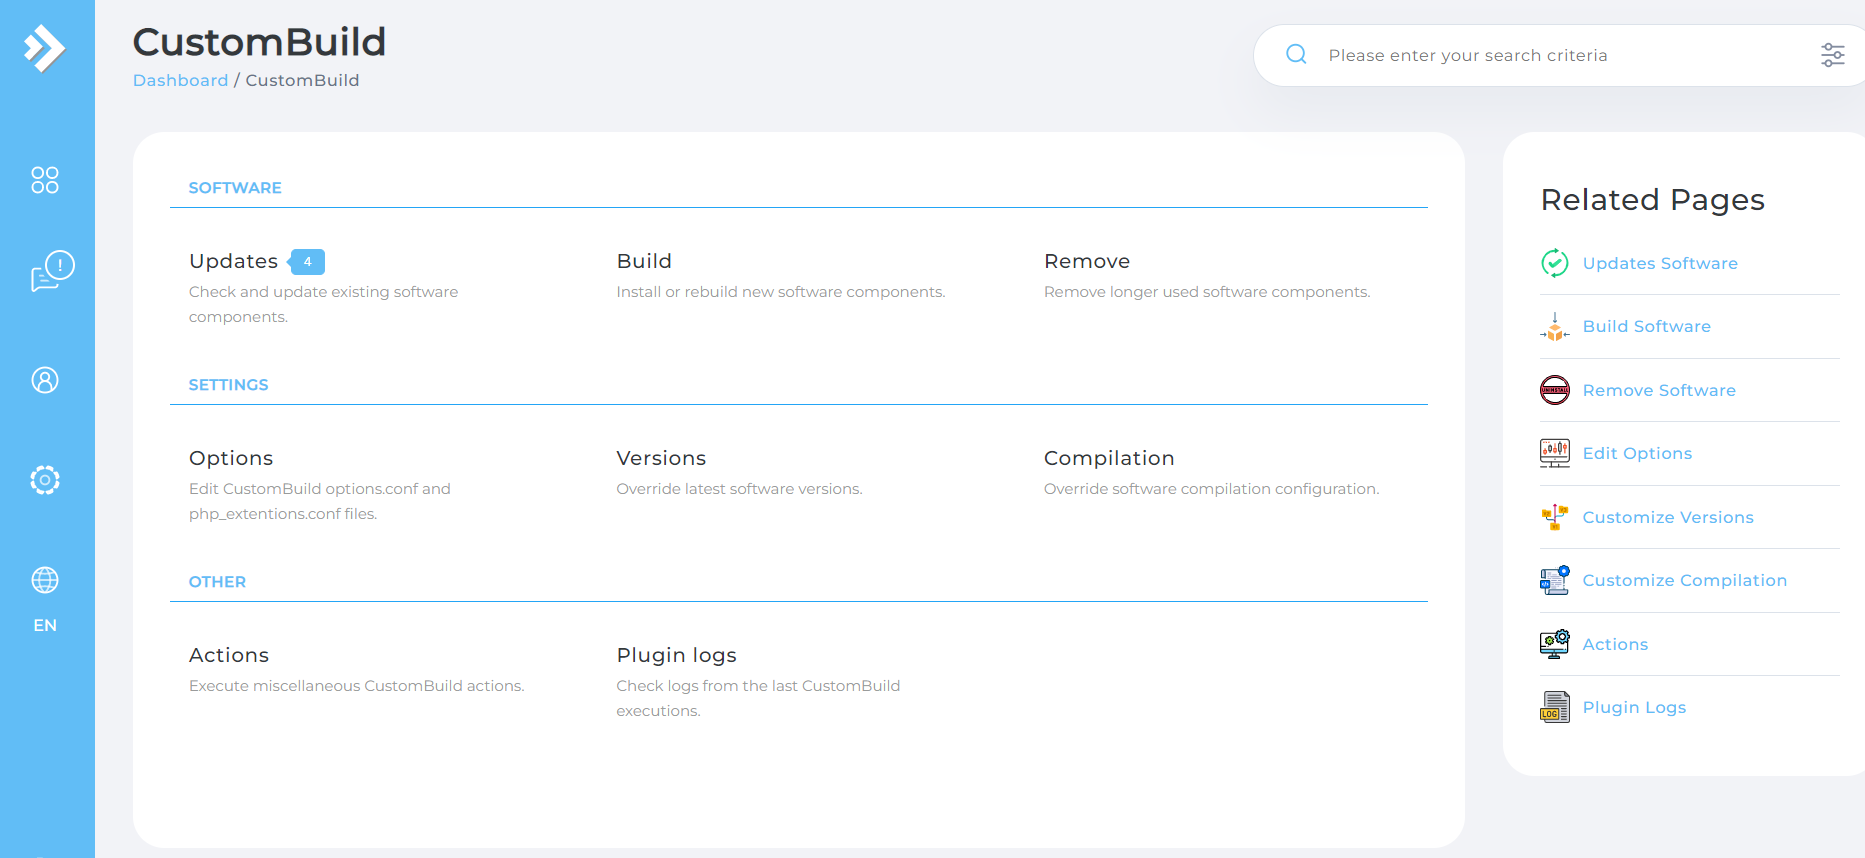Select the Versions settings item
This screenshot has height=858, width=1865.
click(661, 458)
